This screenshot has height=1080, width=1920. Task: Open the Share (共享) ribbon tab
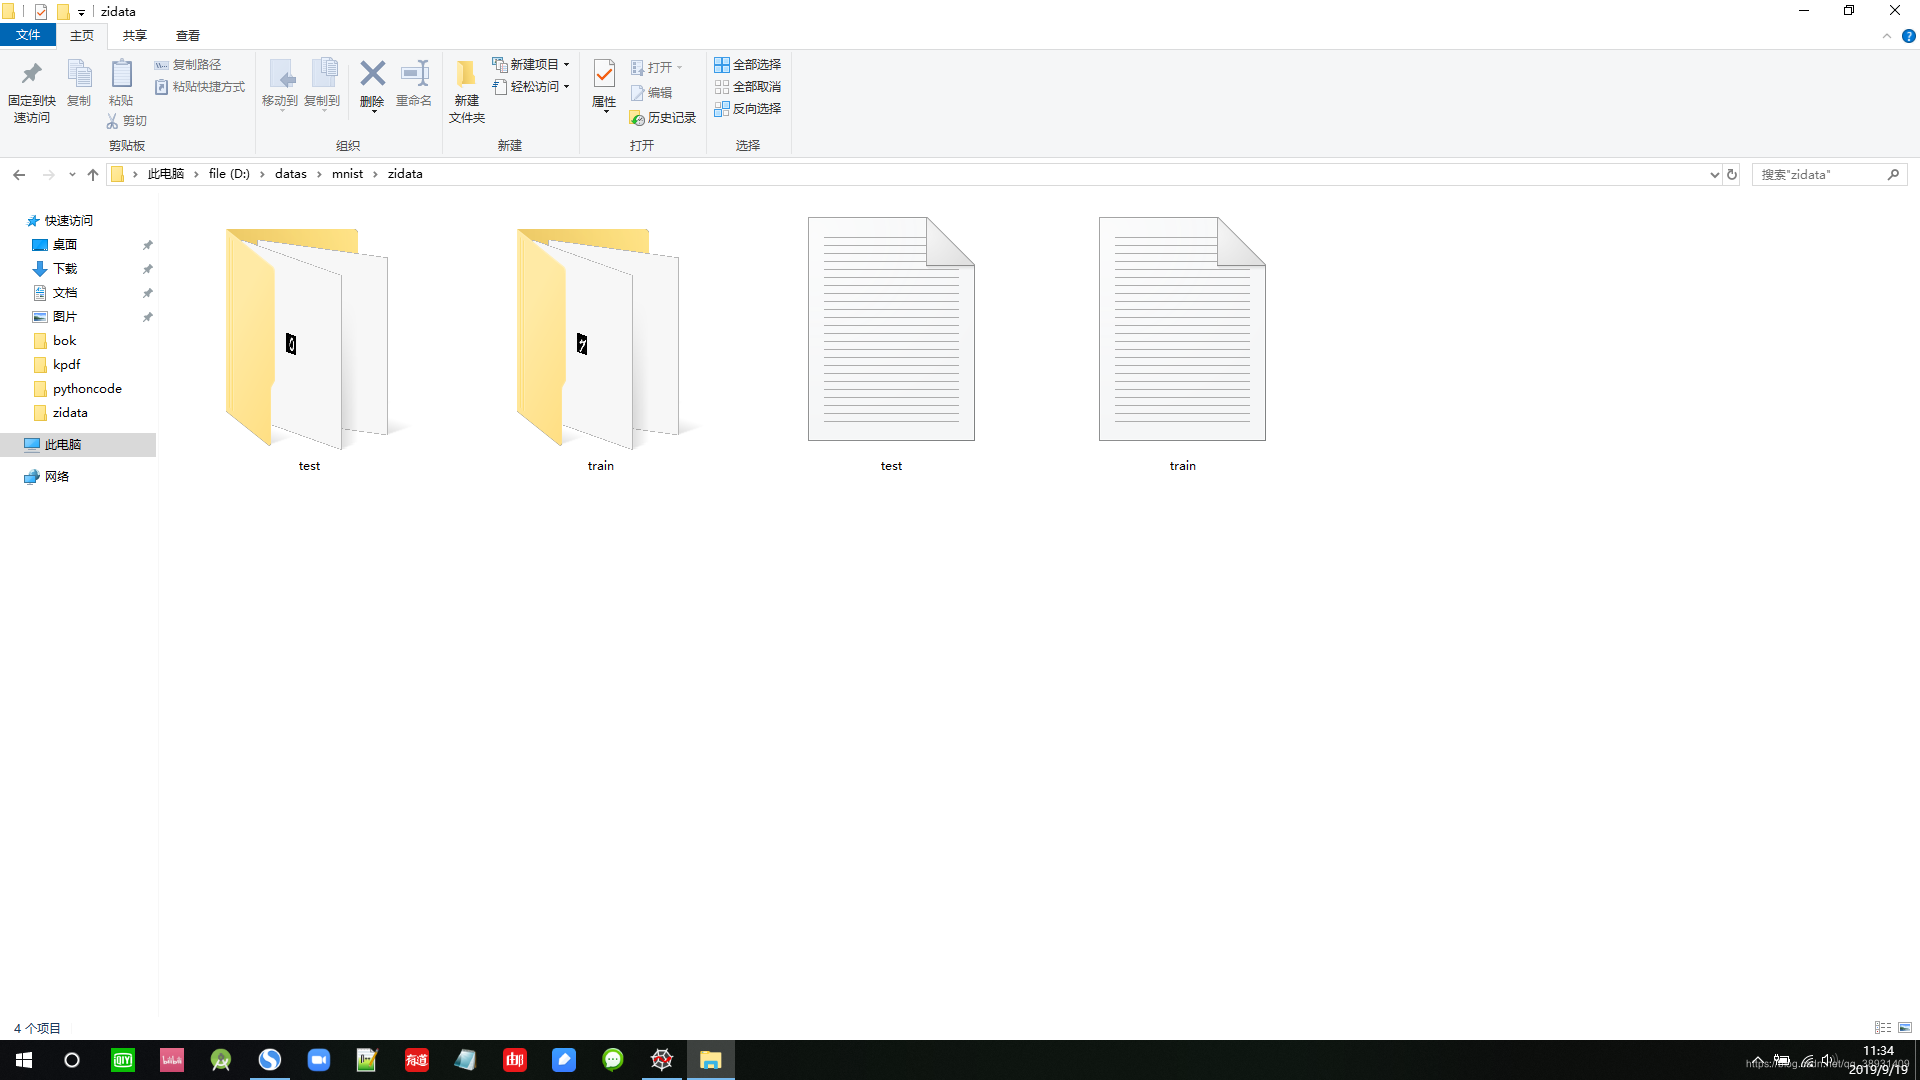pyautogui.click(x=134, y=35)
